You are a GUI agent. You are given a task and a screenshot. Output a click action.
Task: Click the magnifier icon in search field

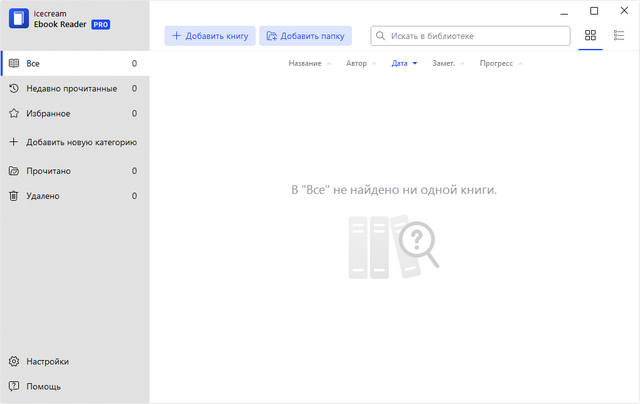point(380,36)
